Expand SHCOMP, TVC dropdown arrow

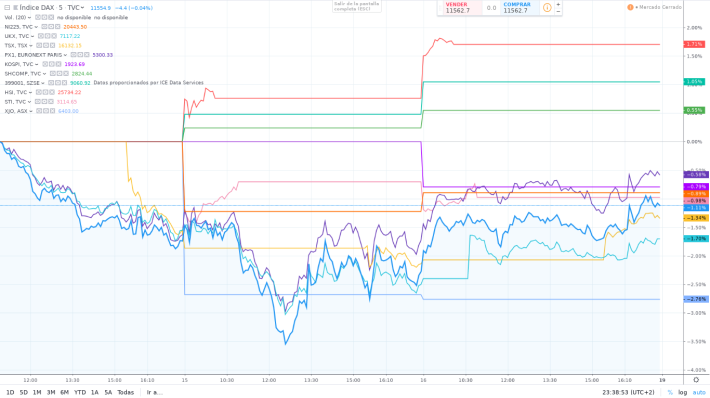(44, 74)
